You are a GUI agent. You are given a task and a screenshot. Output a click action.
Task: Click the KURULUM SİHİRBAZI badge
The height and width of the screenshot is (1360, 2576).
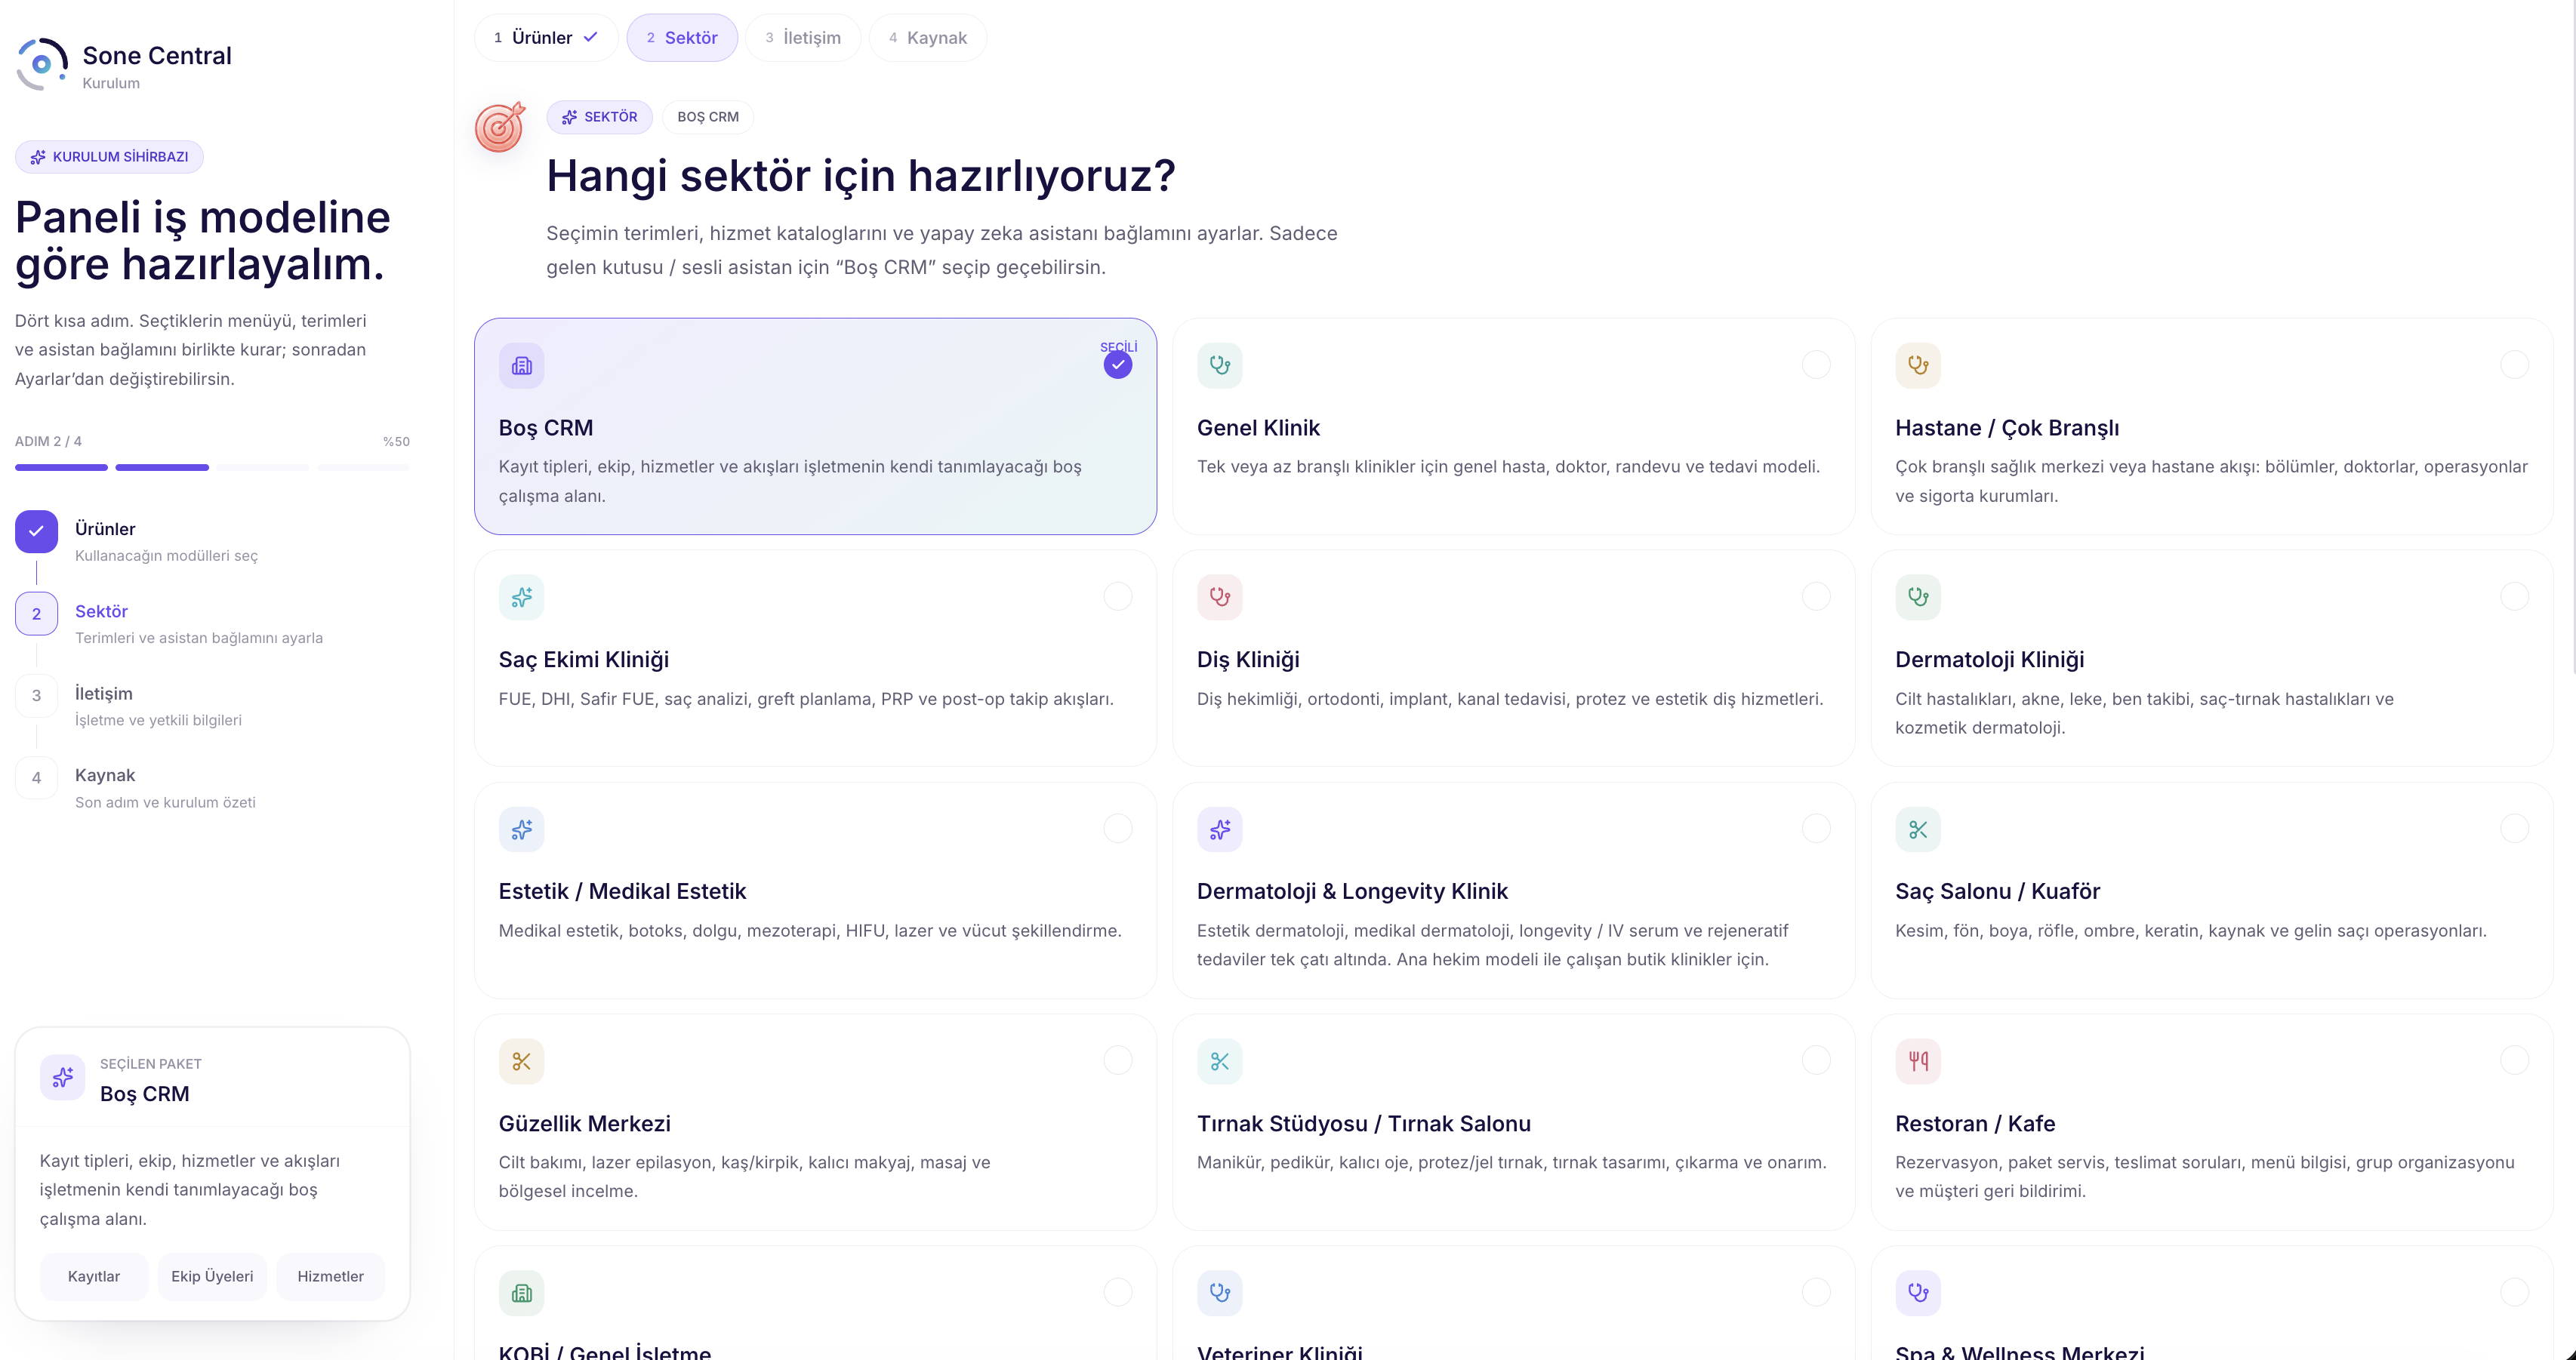[x=109, y=157]
